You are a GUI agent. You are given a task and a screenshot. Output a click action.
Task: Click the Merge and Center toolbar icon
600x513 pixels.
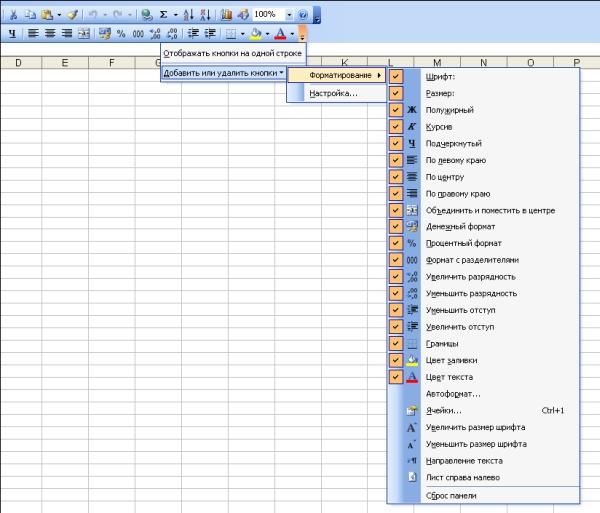point(84,33)
